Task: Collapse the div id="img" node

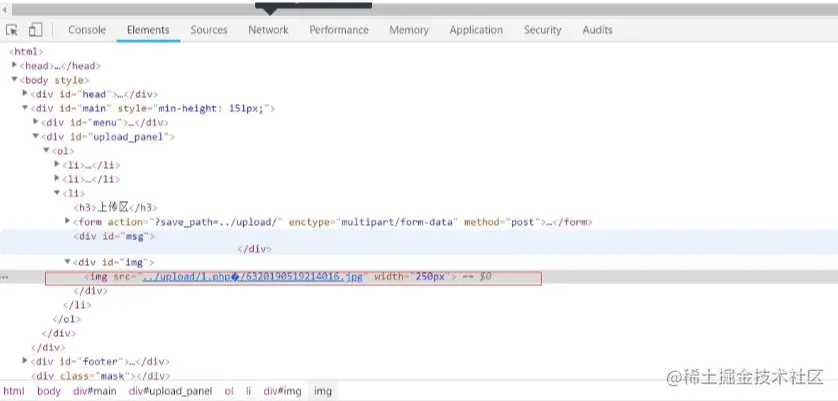Action: click(x=68, y=262)
